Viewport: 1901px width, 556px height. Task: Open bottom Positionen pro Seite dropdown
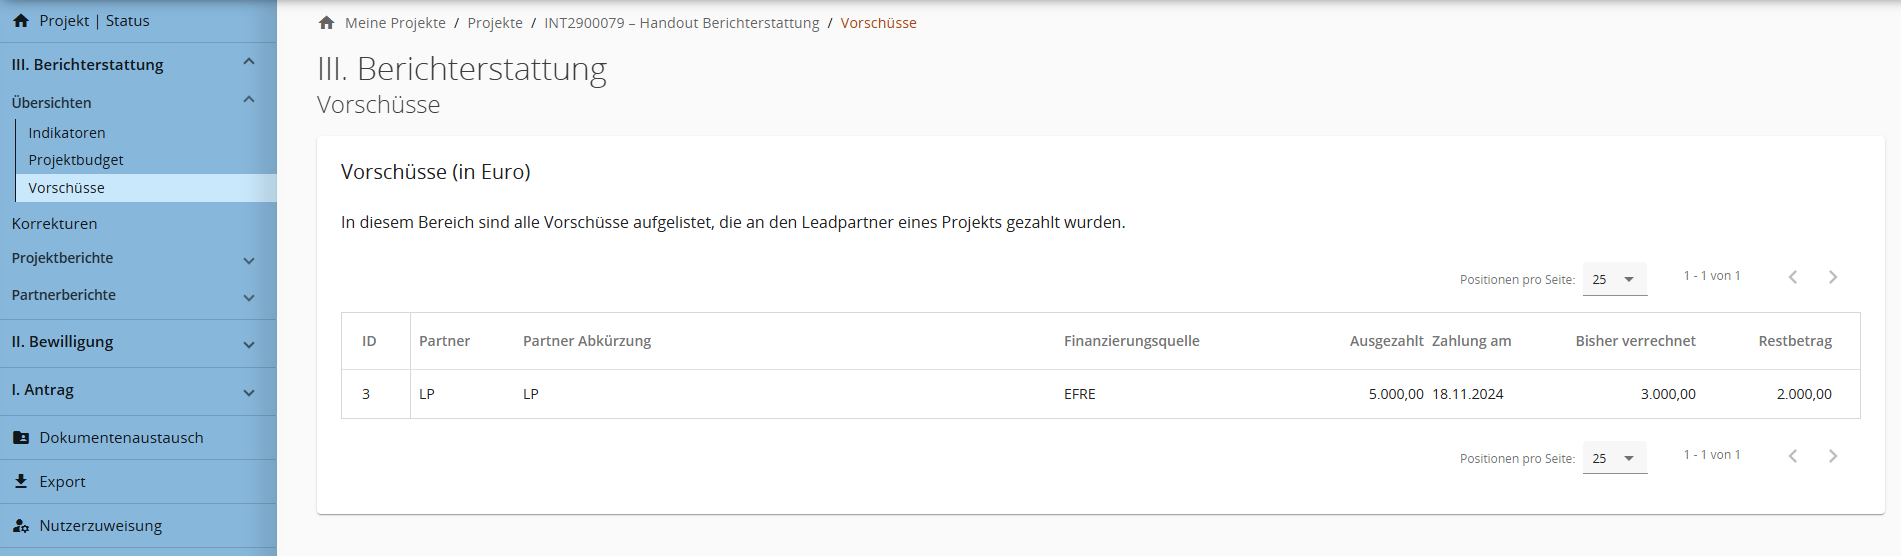click(1614, 459)
